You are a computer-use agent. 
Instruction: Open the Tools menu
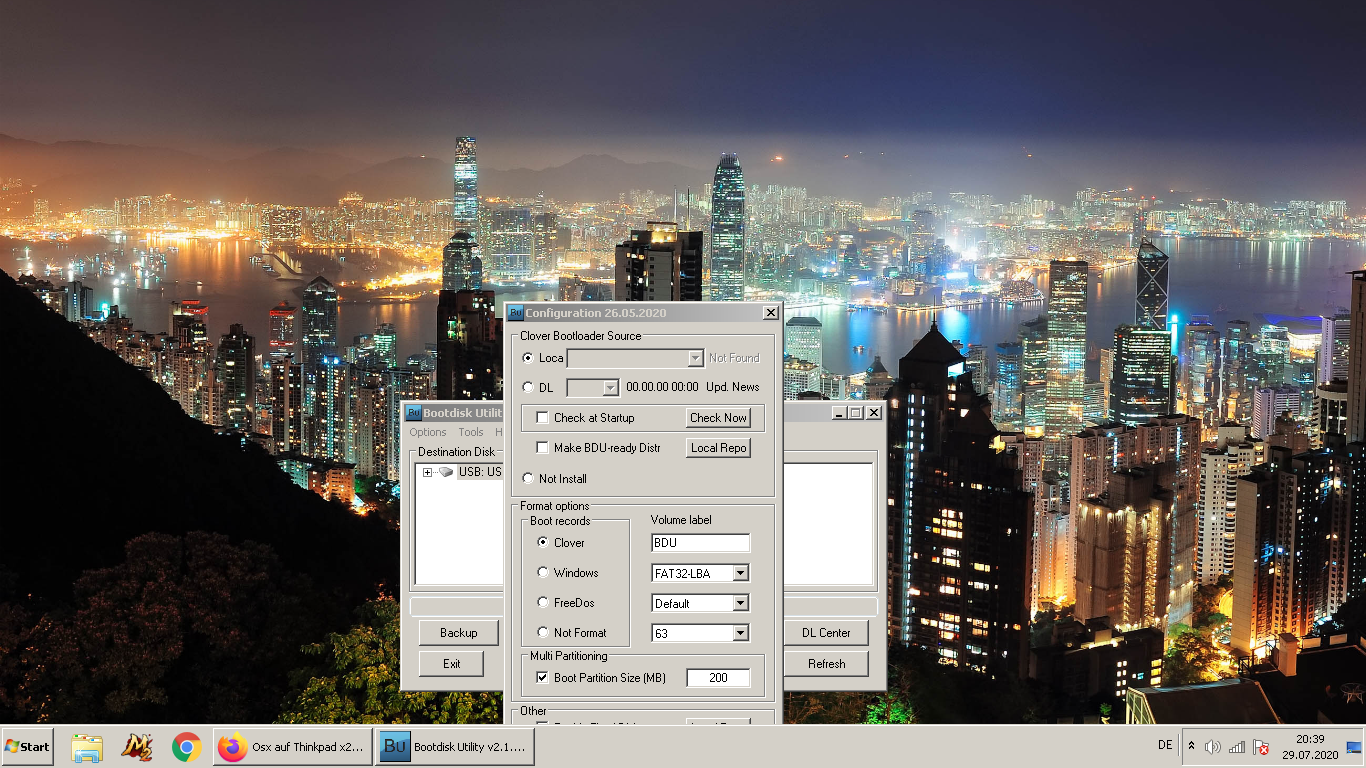click(x=470, y=432)
